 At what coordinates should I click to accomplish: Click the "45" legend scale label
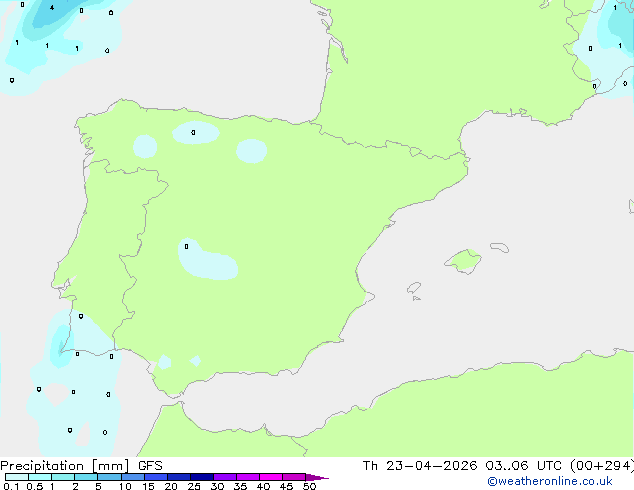click(x=286, y=486)
